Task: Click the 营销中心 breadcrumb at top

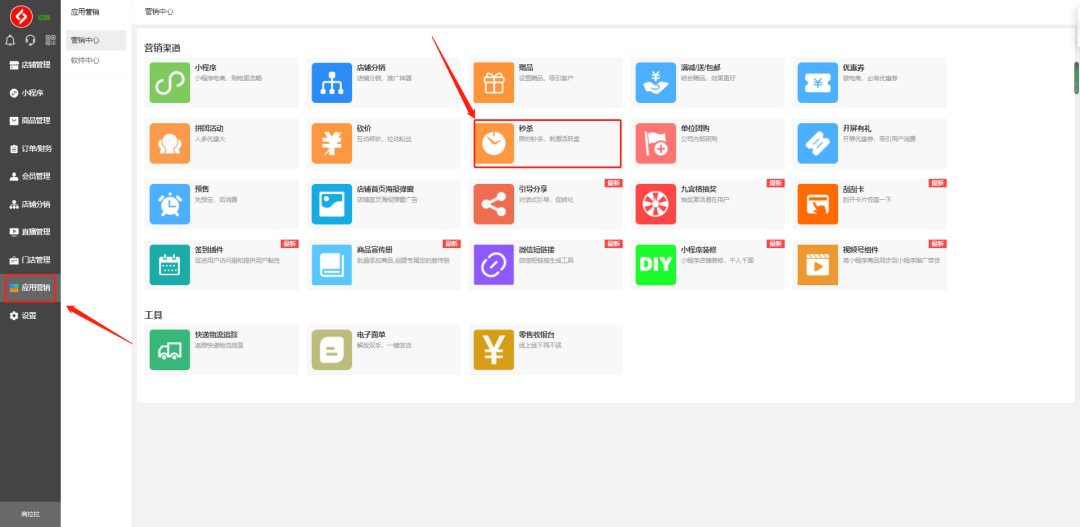Action: click(x=159, y=12)
